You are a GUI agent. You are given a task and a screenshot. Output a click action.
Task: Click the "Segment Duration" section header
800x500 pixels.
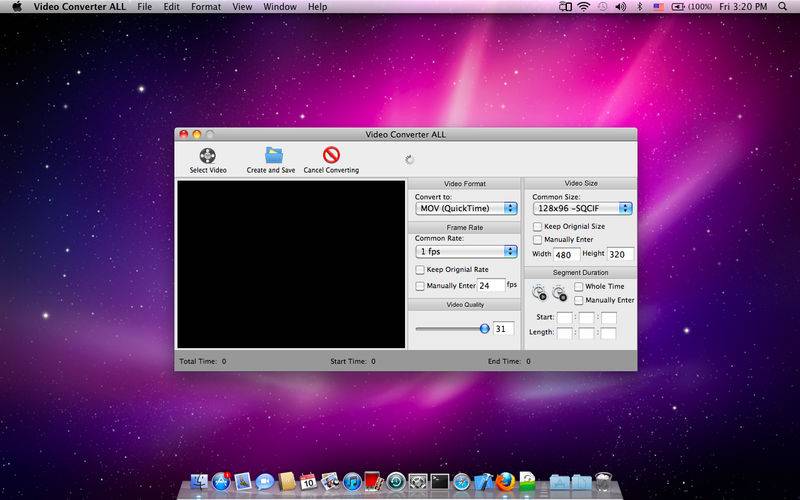point(581,272)
